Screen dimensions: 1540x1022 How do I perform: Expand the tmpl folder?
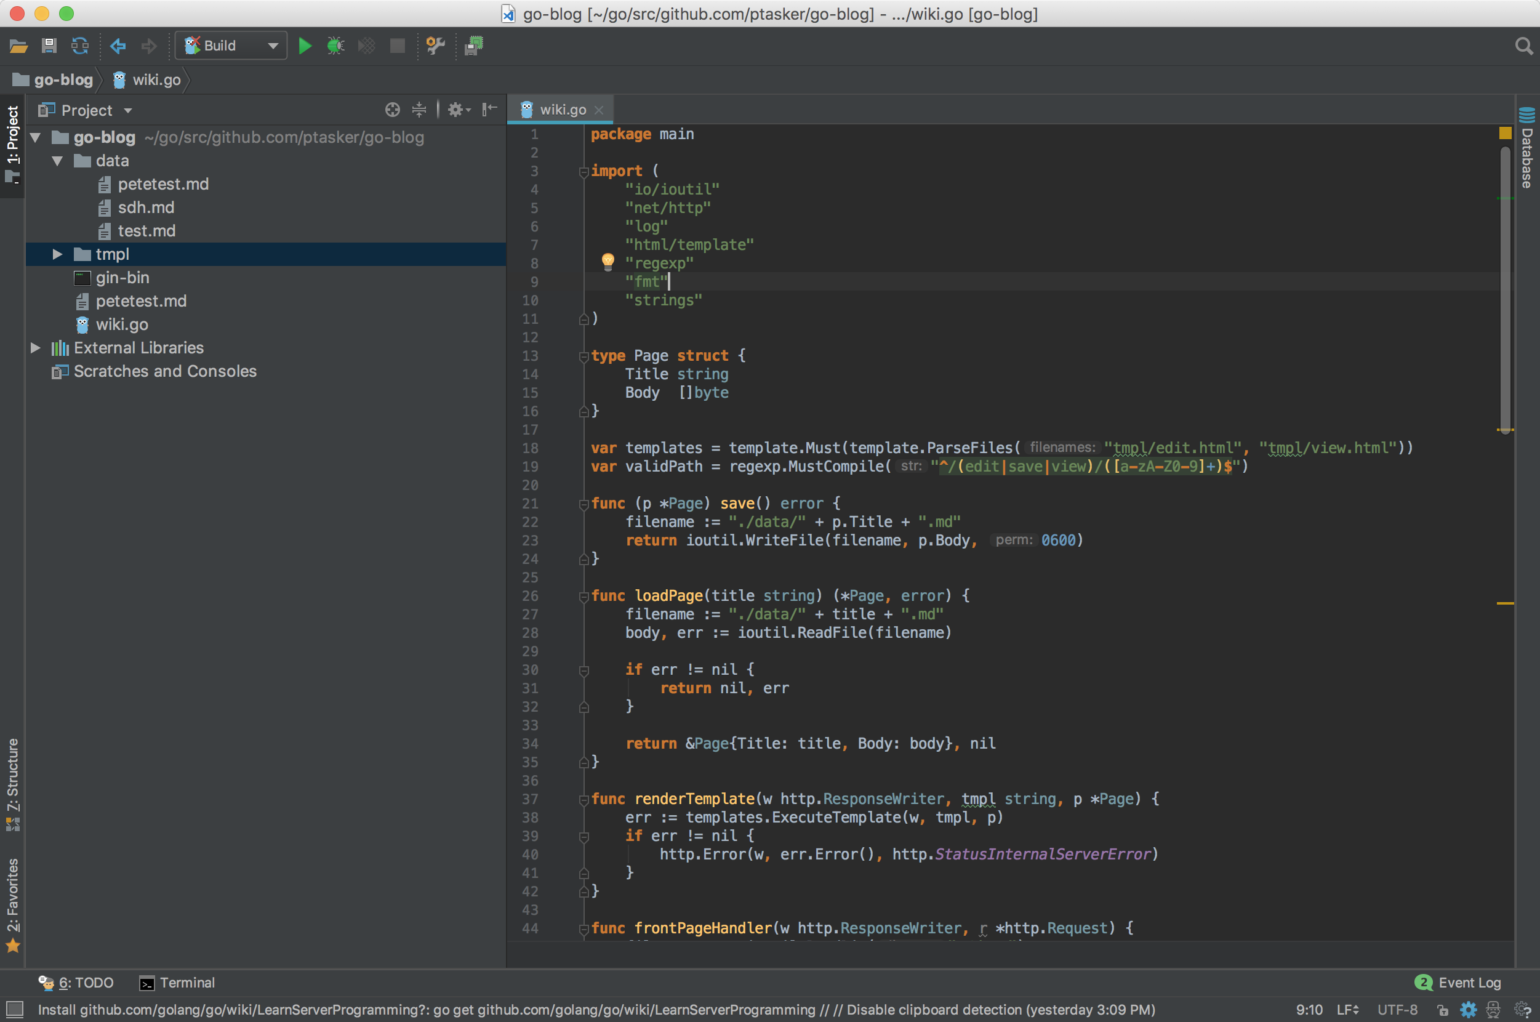click(58, 254)
